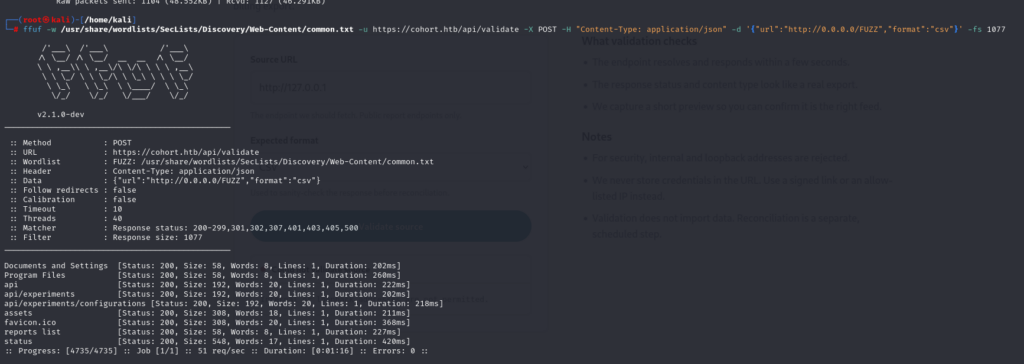Select the ':: Threads : 40' line
The width and height of the screenshot is (1024, 364).
coord(66,218)
